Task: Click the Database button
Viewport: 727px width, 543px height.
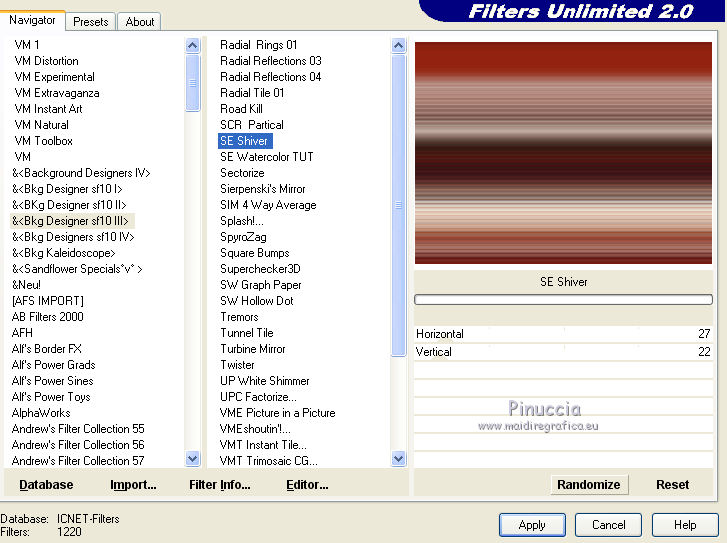Action: pyautogui.click(x=46, y=485)
